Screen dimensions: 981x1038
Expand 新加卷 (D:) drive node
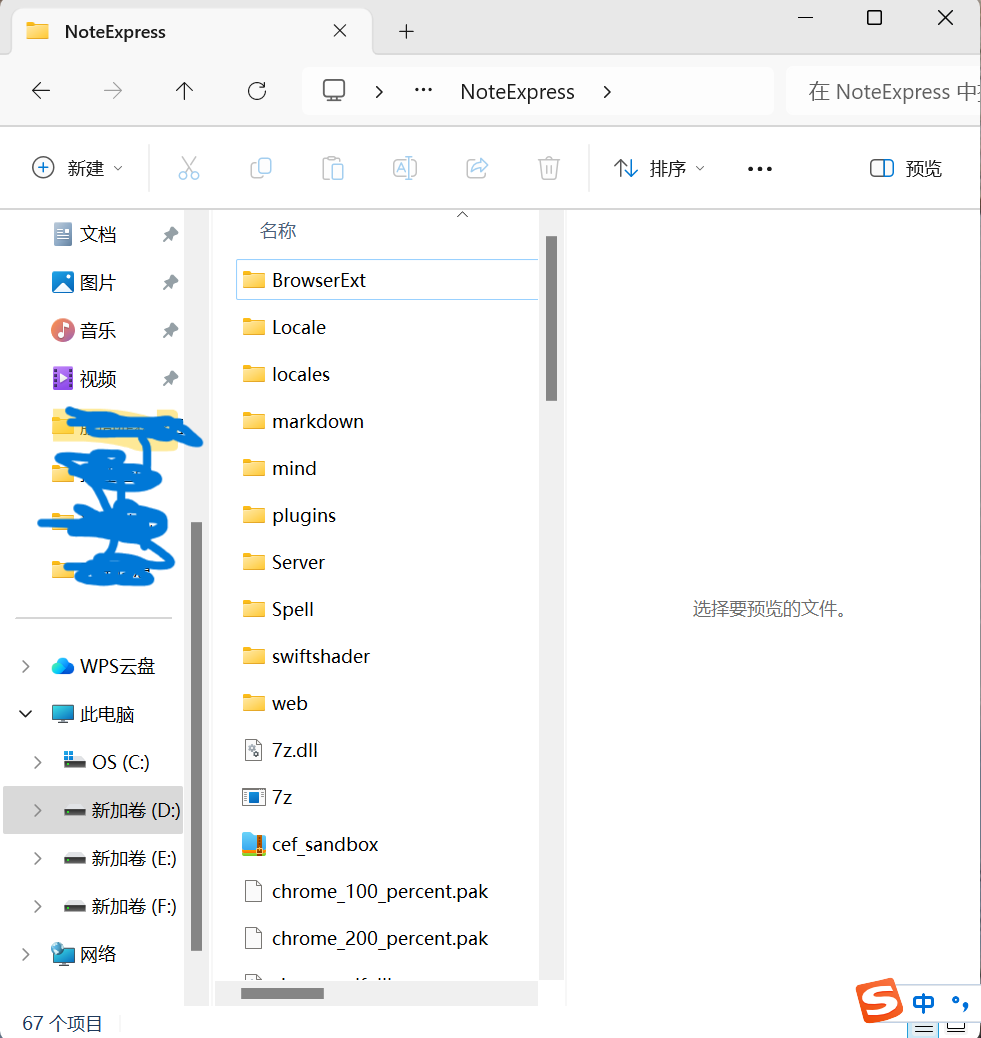[38, 810]
